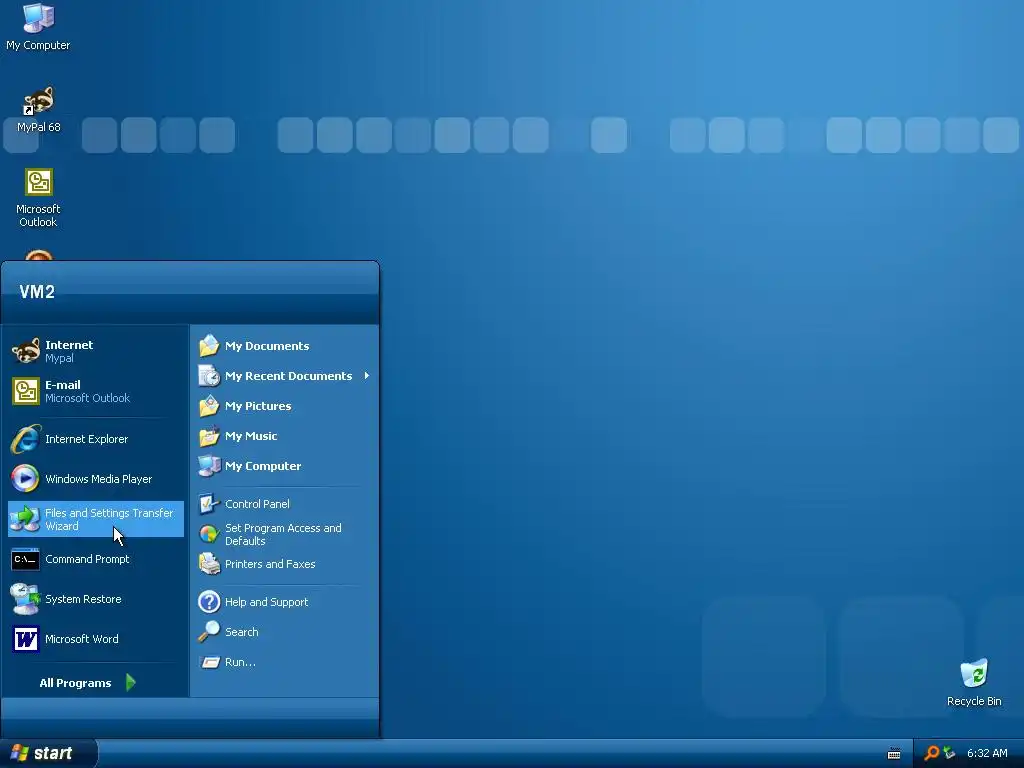The height and width of the screenshot is (768, 1024).
Task: Click the VM2 user name header
Action: tap(37, 291)
